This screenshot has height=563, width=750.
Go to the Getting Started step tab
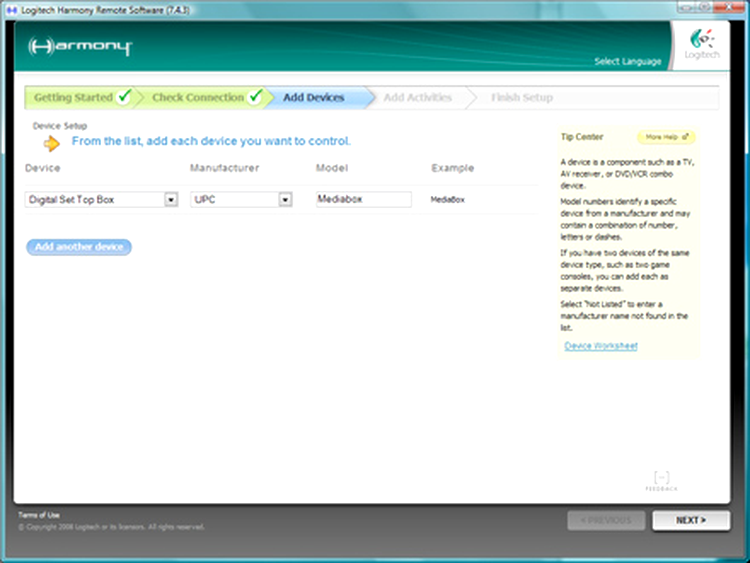73,98
